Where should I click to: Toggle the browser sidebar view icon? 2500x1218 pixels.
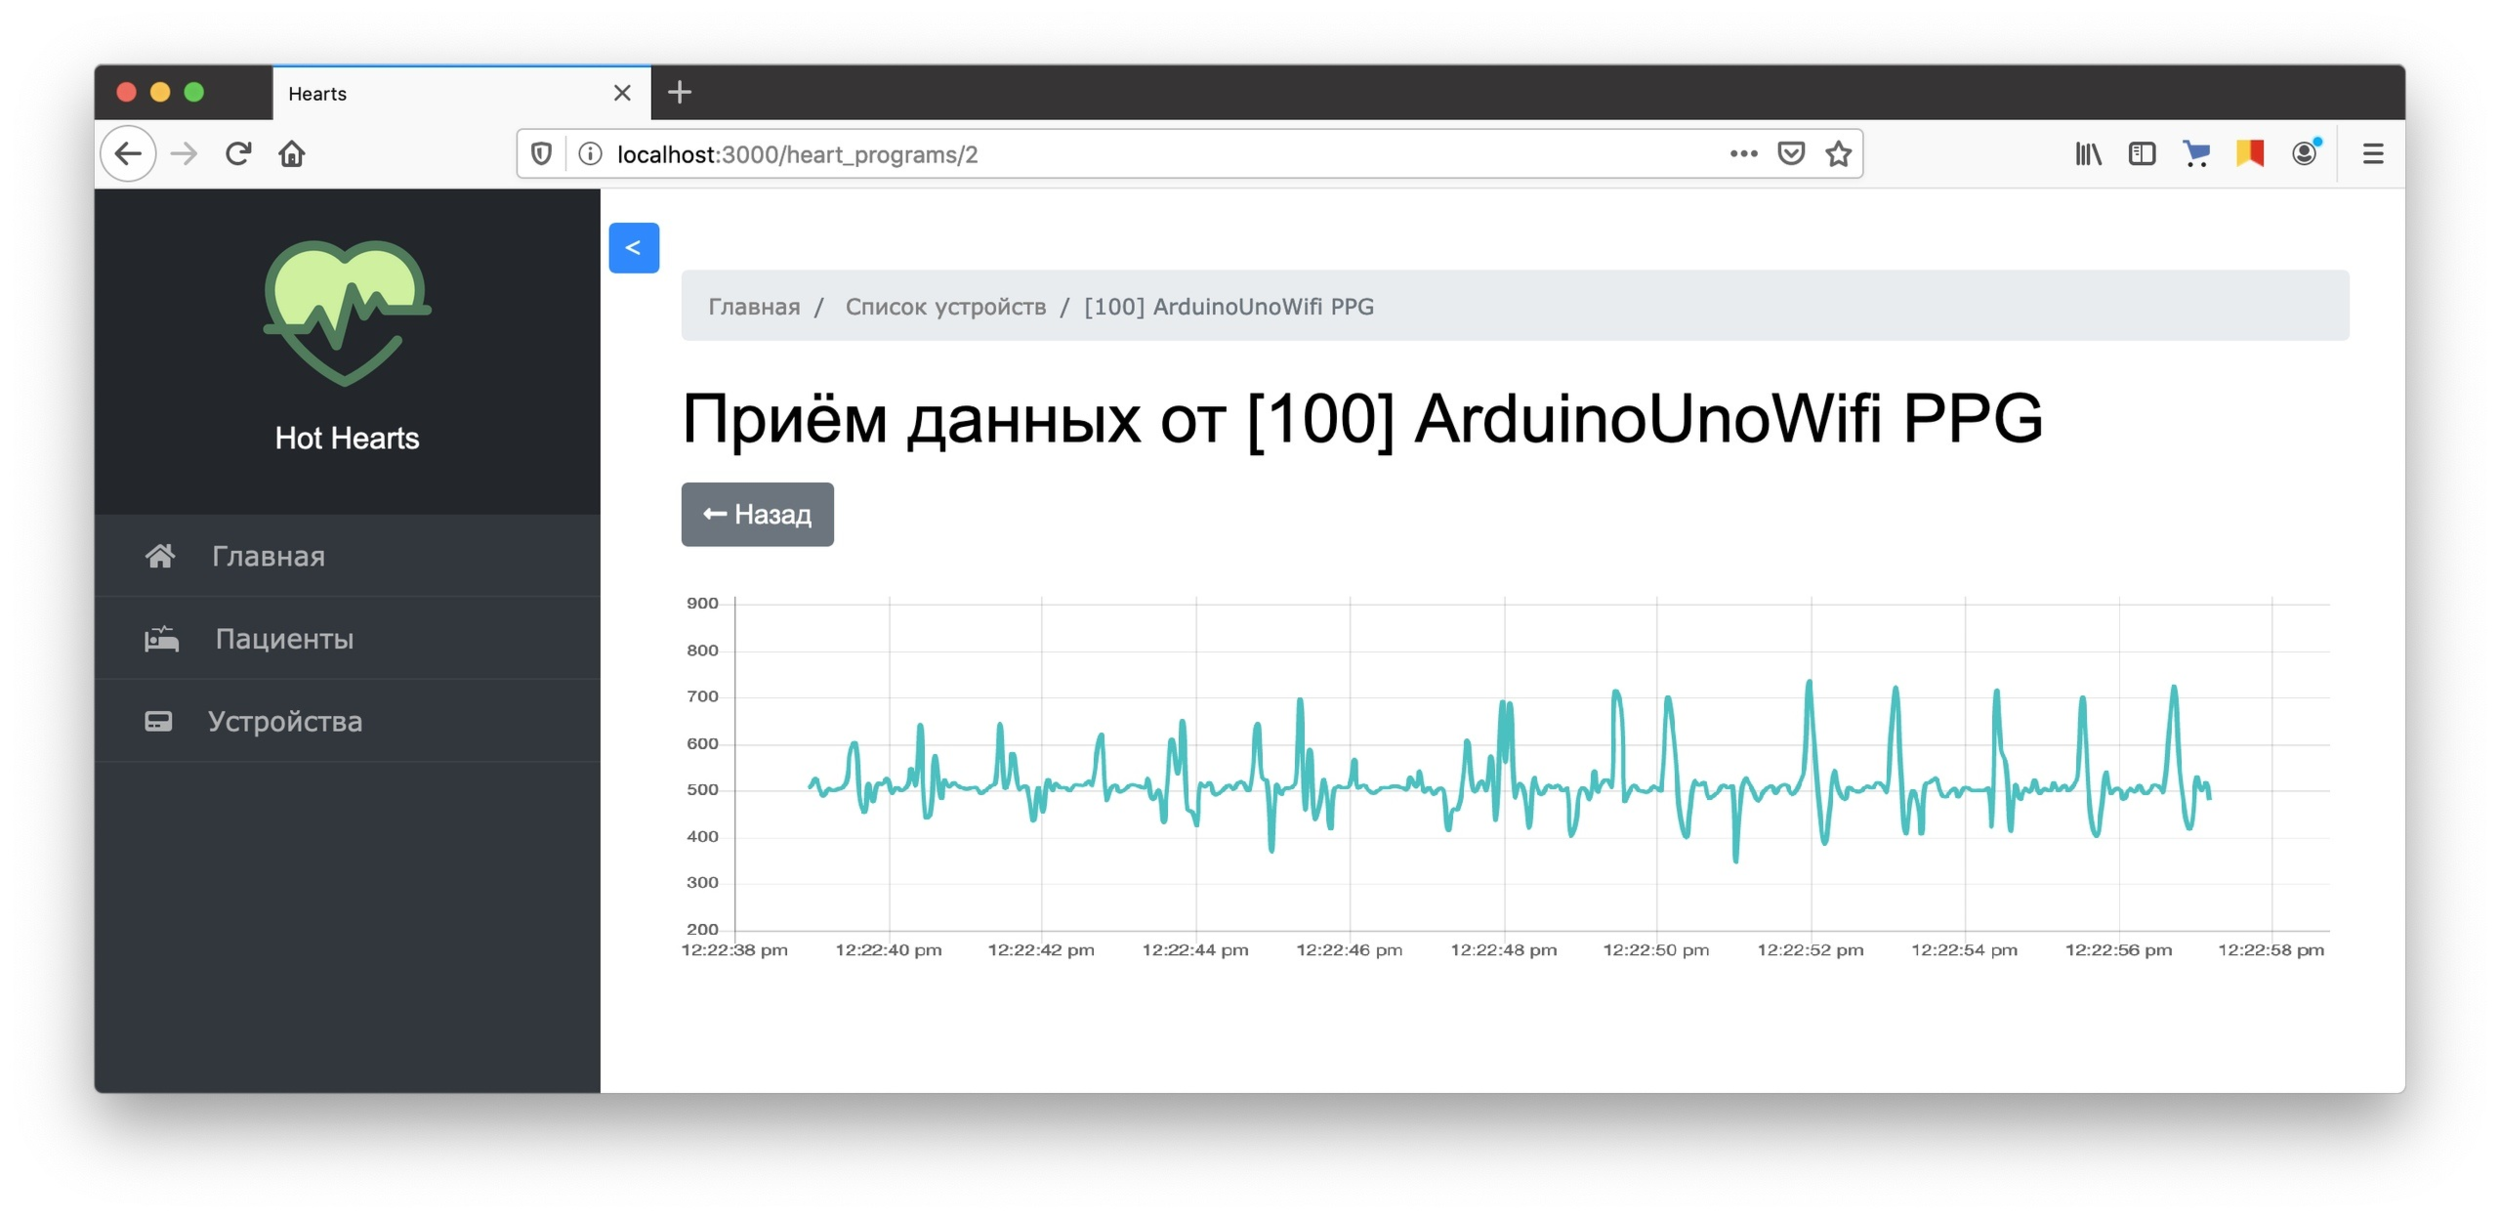pos(2141,154)
